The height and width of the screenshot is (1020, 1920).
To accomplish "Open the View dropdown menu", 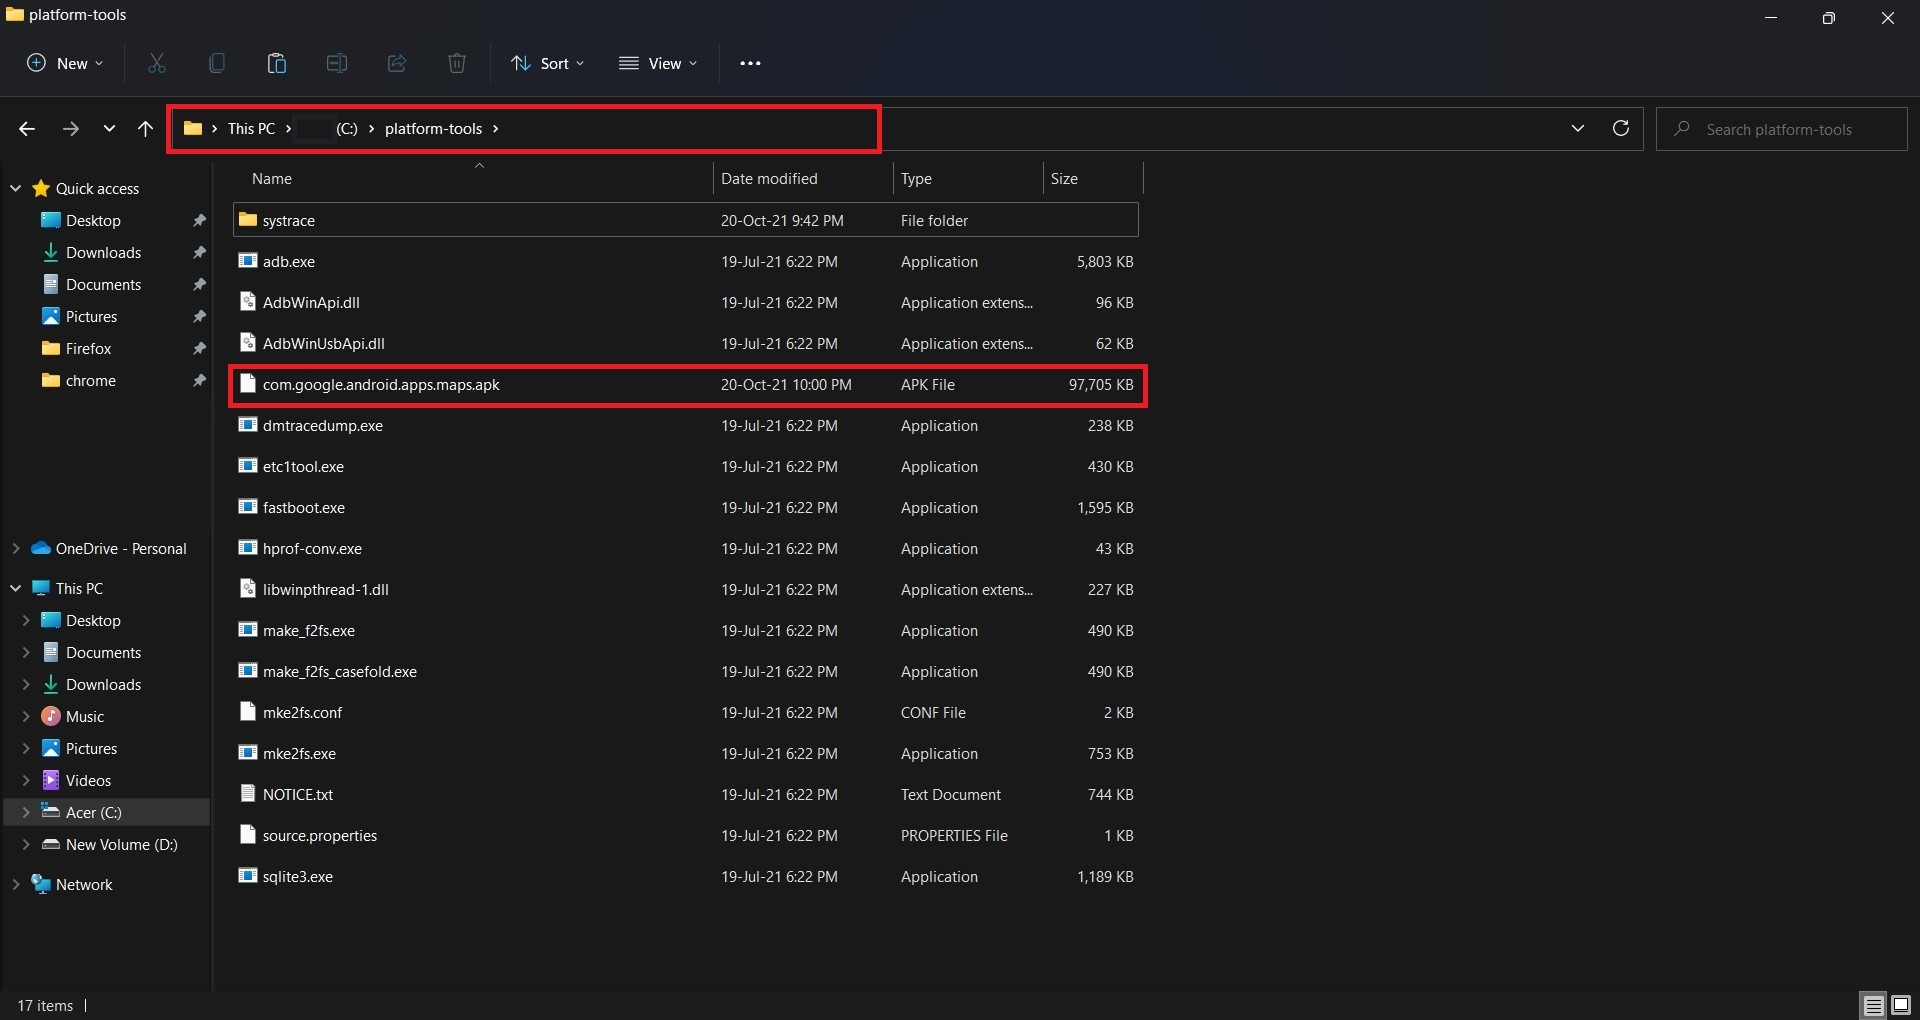I will pos(658,63).
